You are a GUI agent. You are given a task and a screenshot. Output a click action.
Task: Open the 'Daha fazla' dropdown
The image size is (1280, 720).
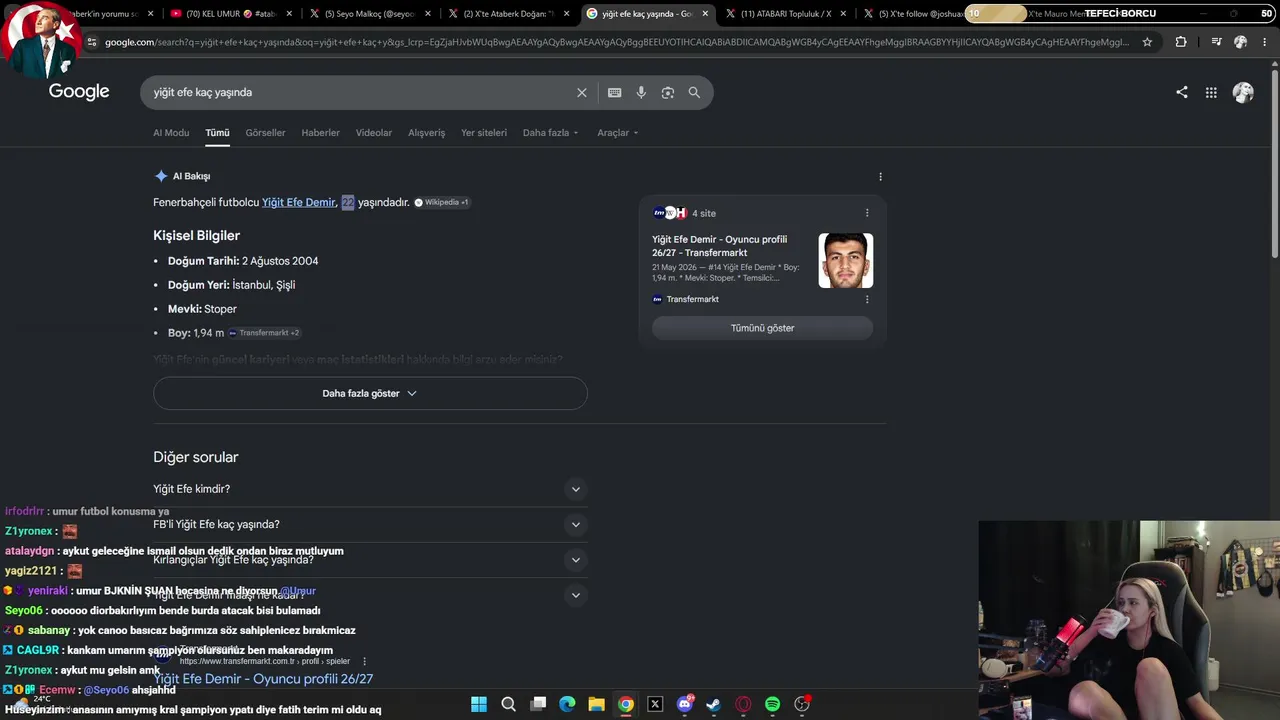550,133
